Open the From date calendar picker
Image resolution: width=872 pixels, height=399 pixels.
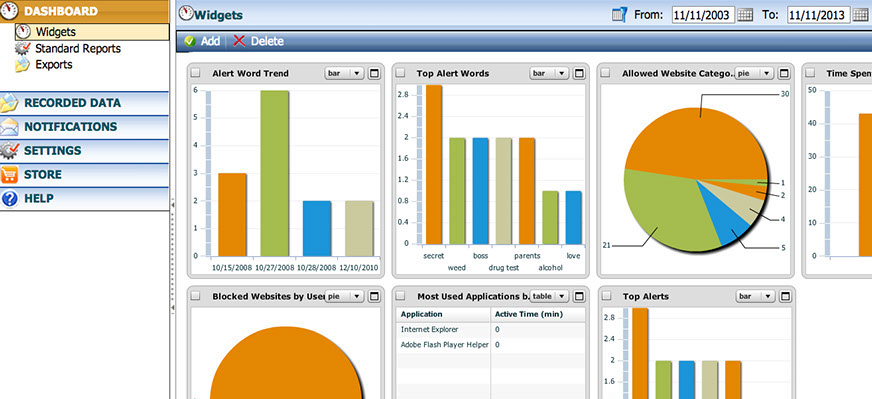745,15
